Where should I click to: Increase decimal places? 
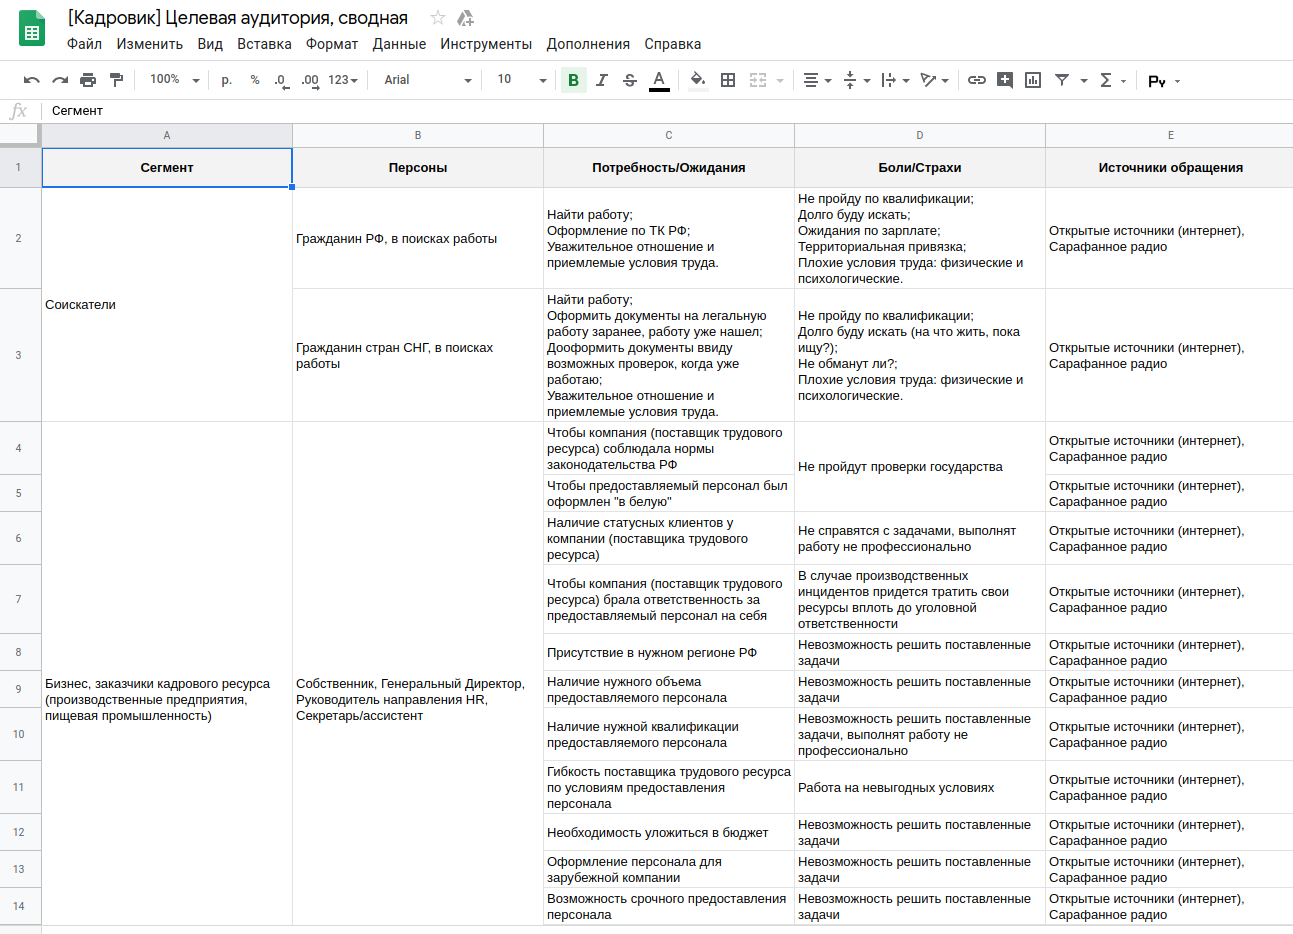(310, 80)
